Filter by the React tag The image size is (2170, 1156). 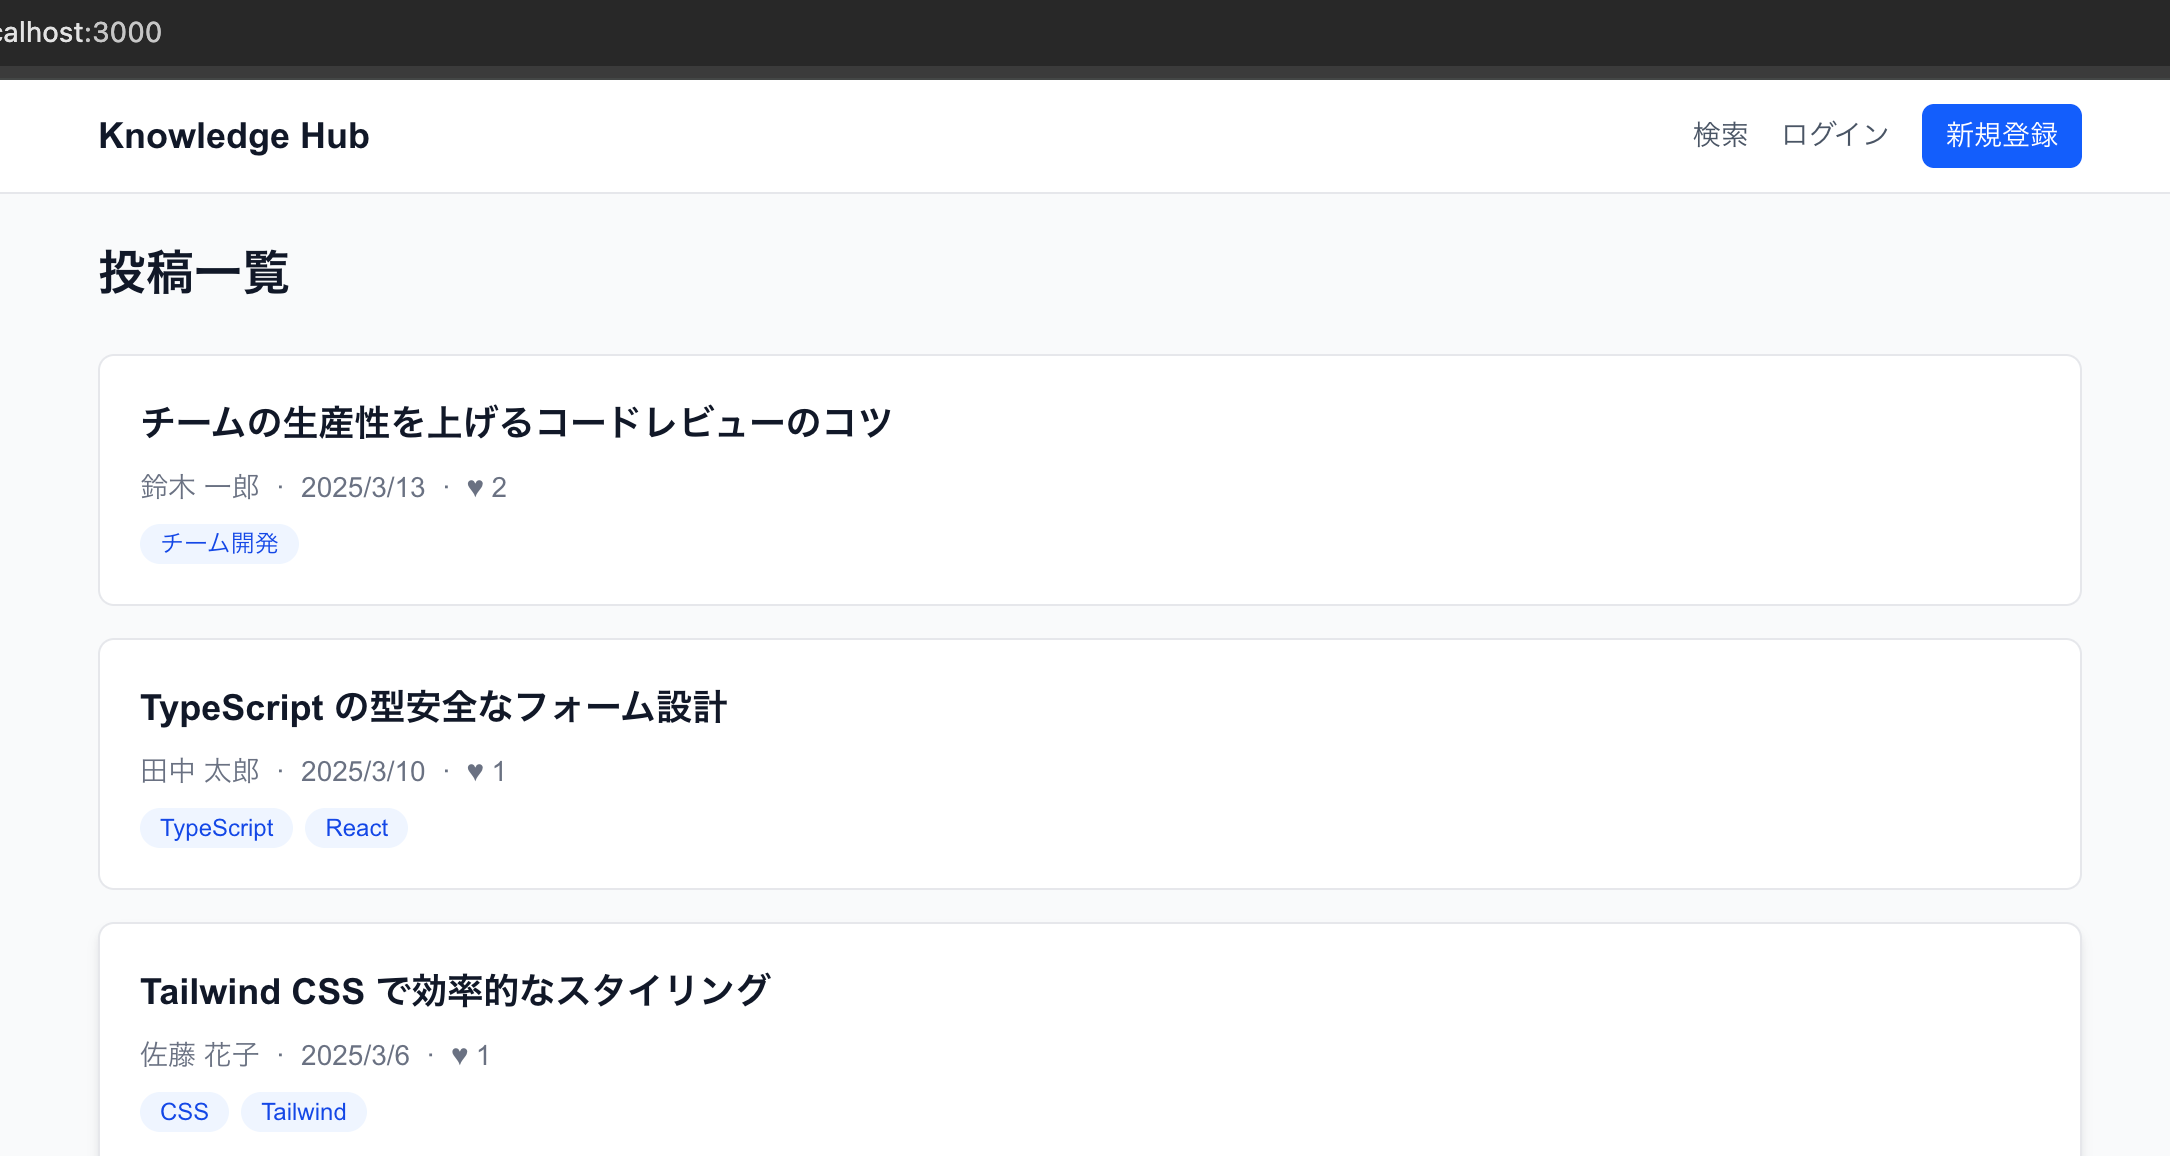pyautogui.click(x=356, y=828)
